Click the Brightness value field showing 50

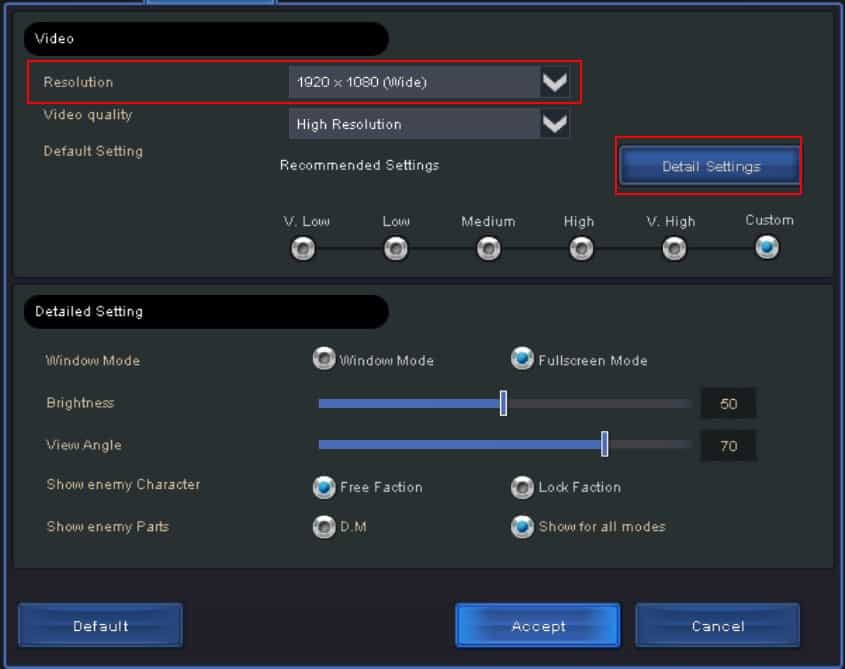coord(728,404)
